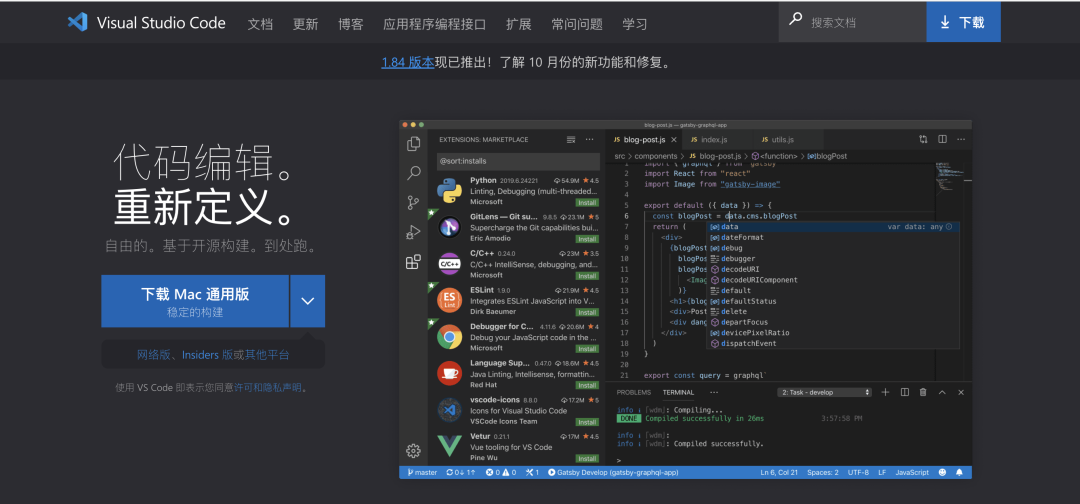Click the blue 下载 button in header
This screenshot has width=1080, height=504.
(x=964, y=22)
